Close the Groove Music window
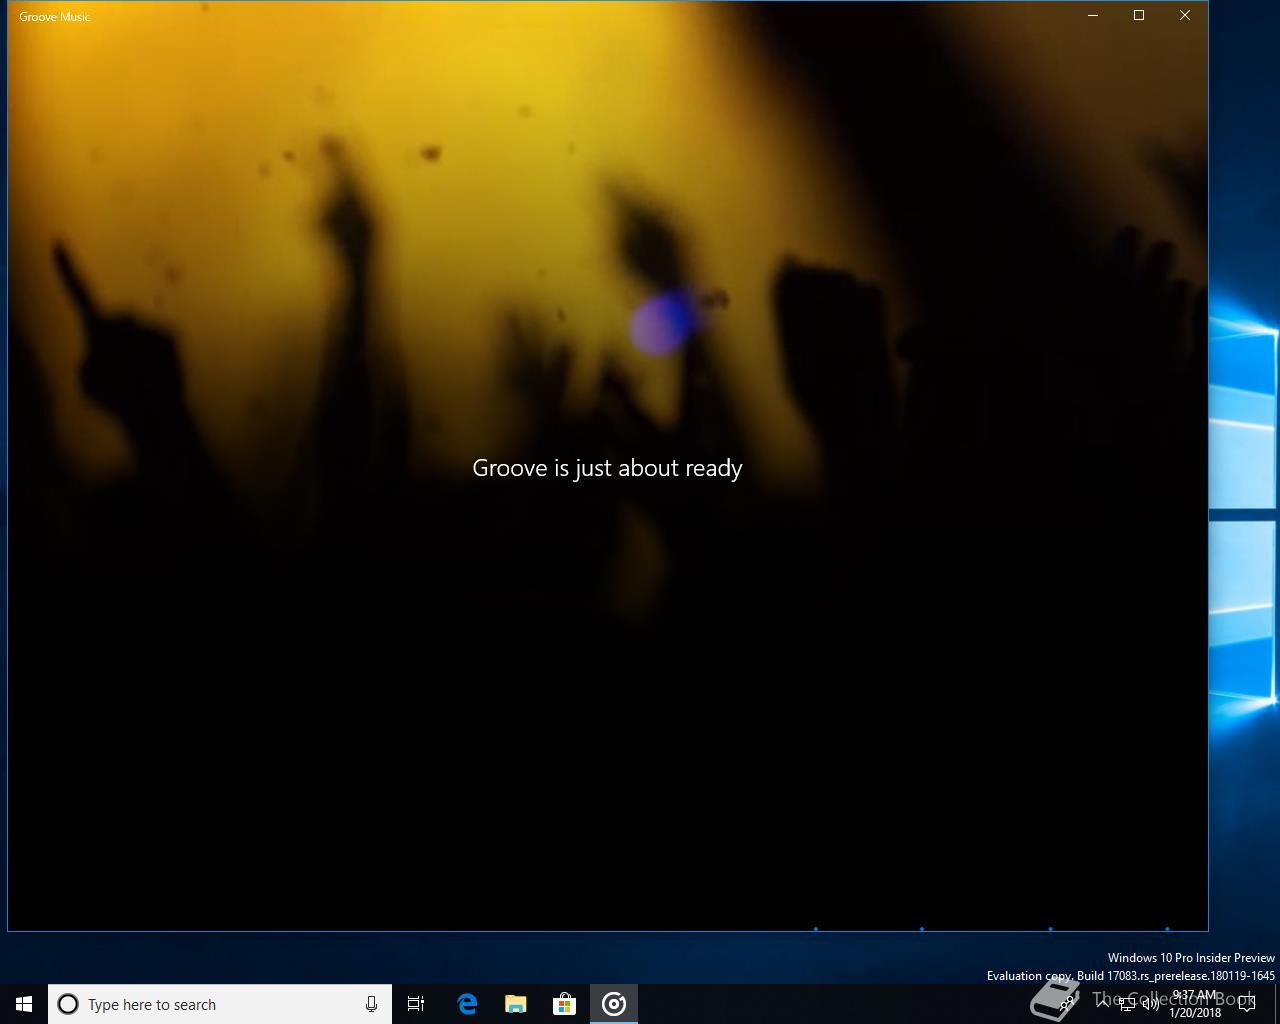 coord(1185,15)
